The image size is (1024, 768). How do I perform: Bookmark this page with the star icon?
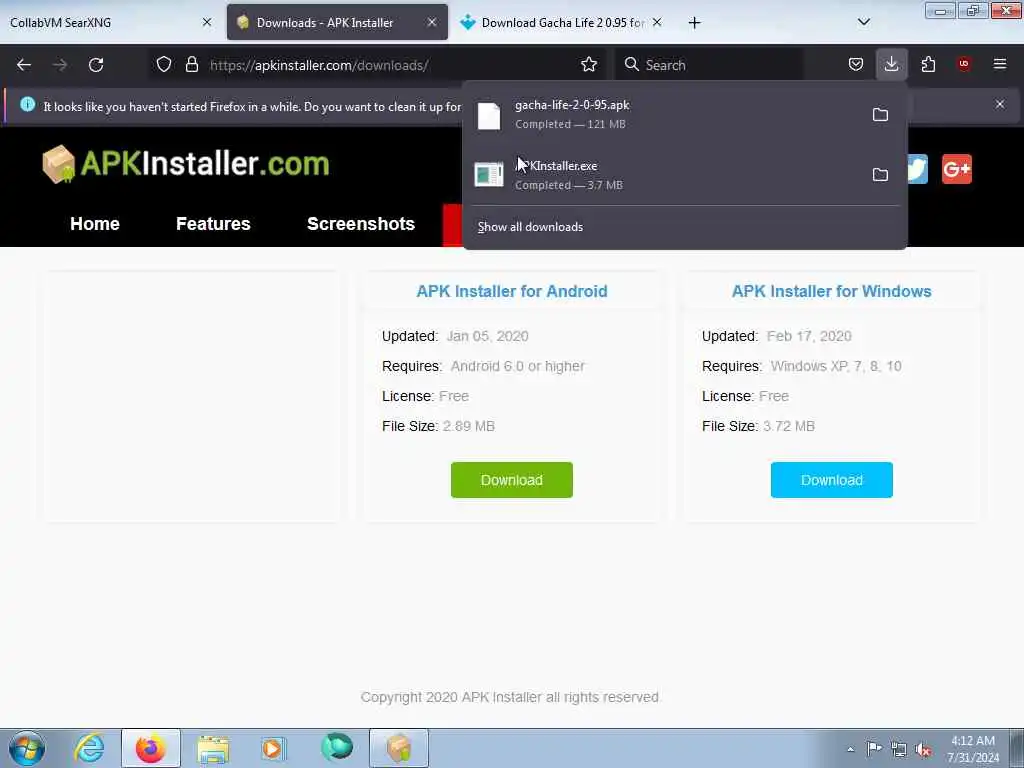pos(588,64)
